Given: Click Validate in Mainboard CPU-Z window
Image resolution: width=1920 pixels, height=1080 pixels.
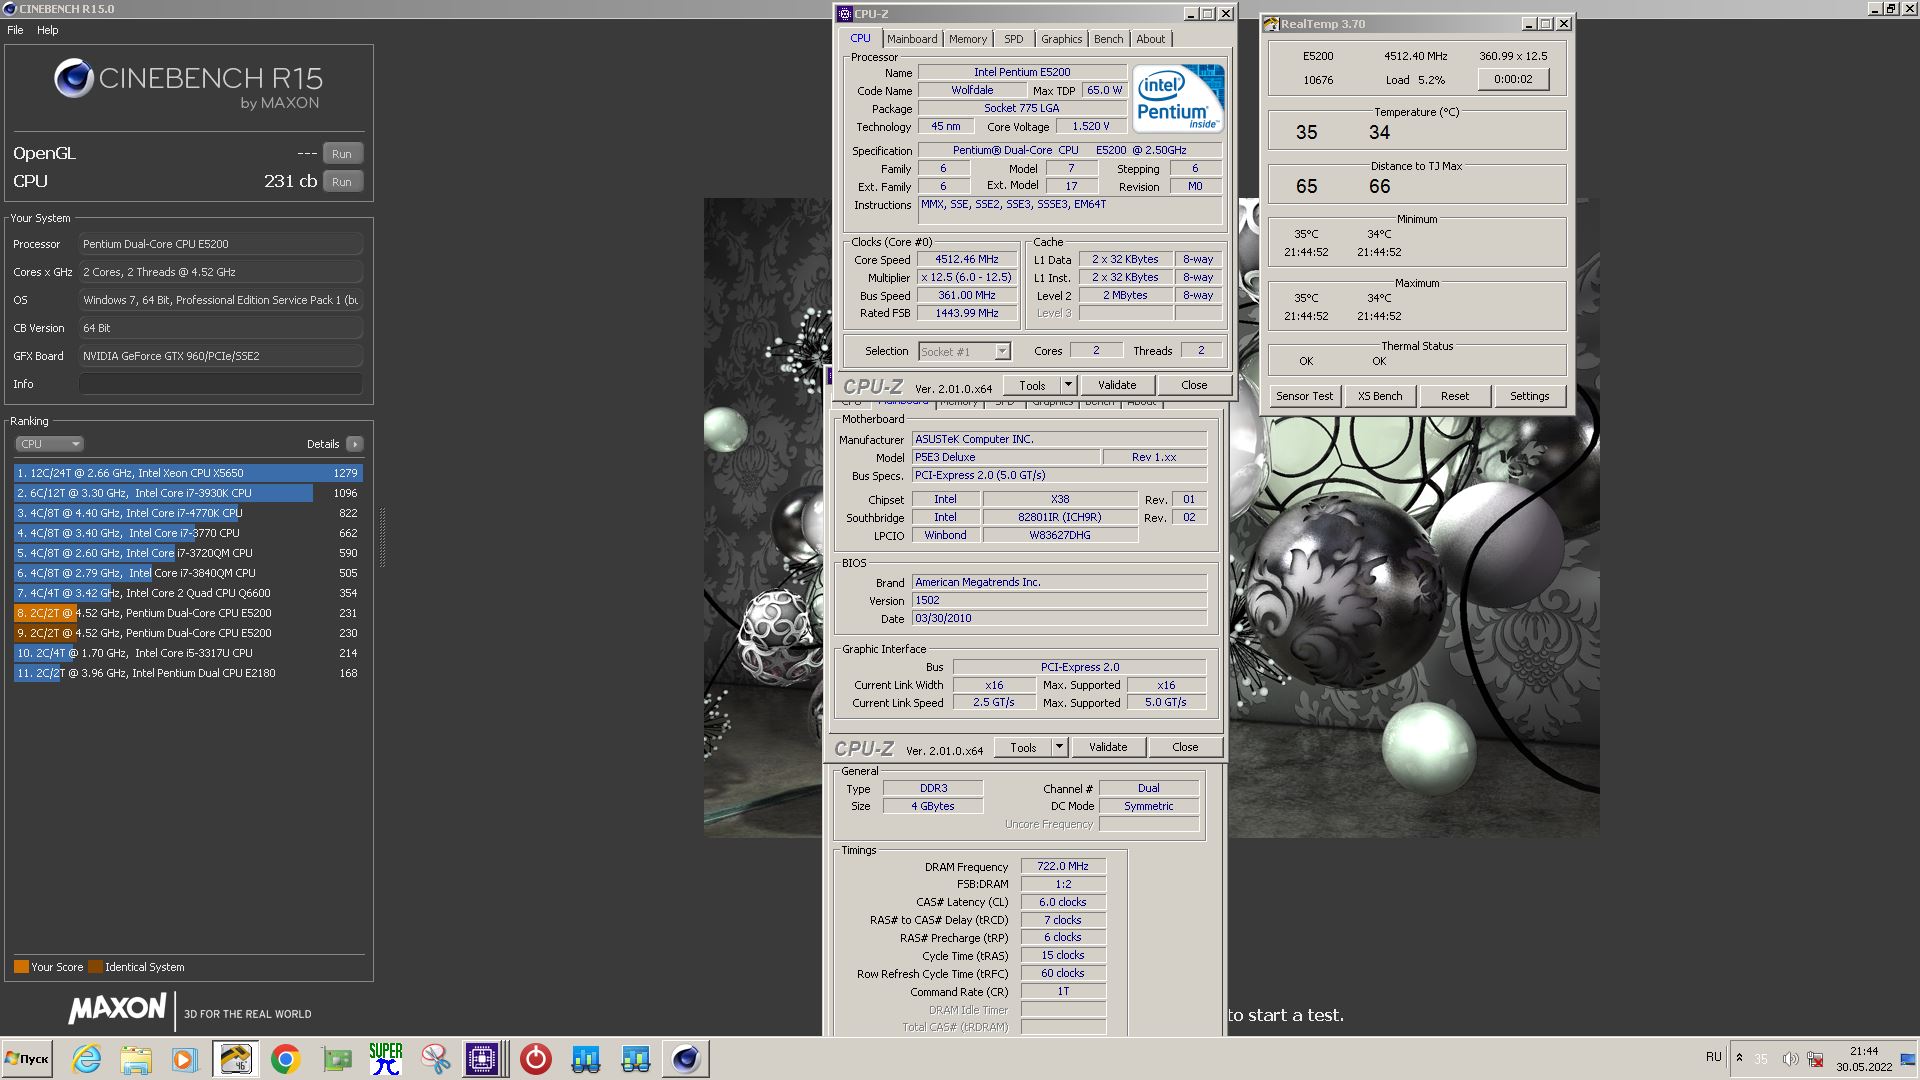Looking at the screenshot, I should click(x=1108, y=747).
